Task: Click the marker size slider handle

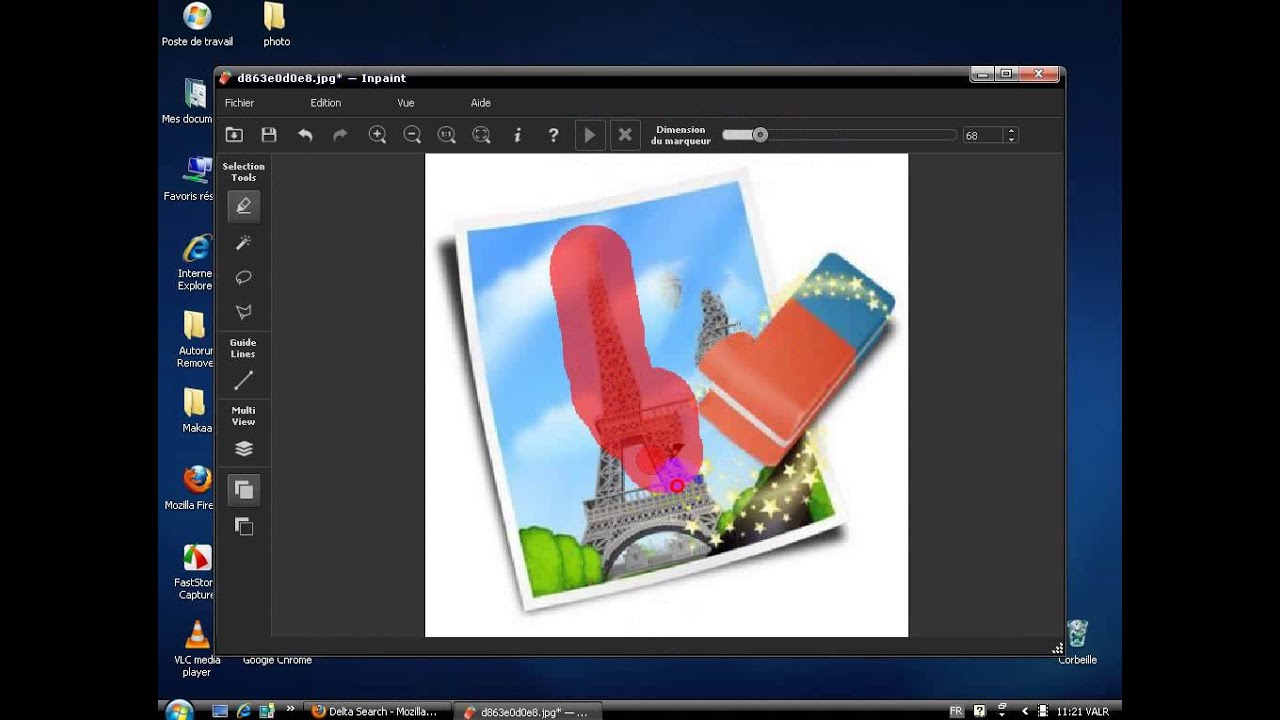Action: pos(760,135)
